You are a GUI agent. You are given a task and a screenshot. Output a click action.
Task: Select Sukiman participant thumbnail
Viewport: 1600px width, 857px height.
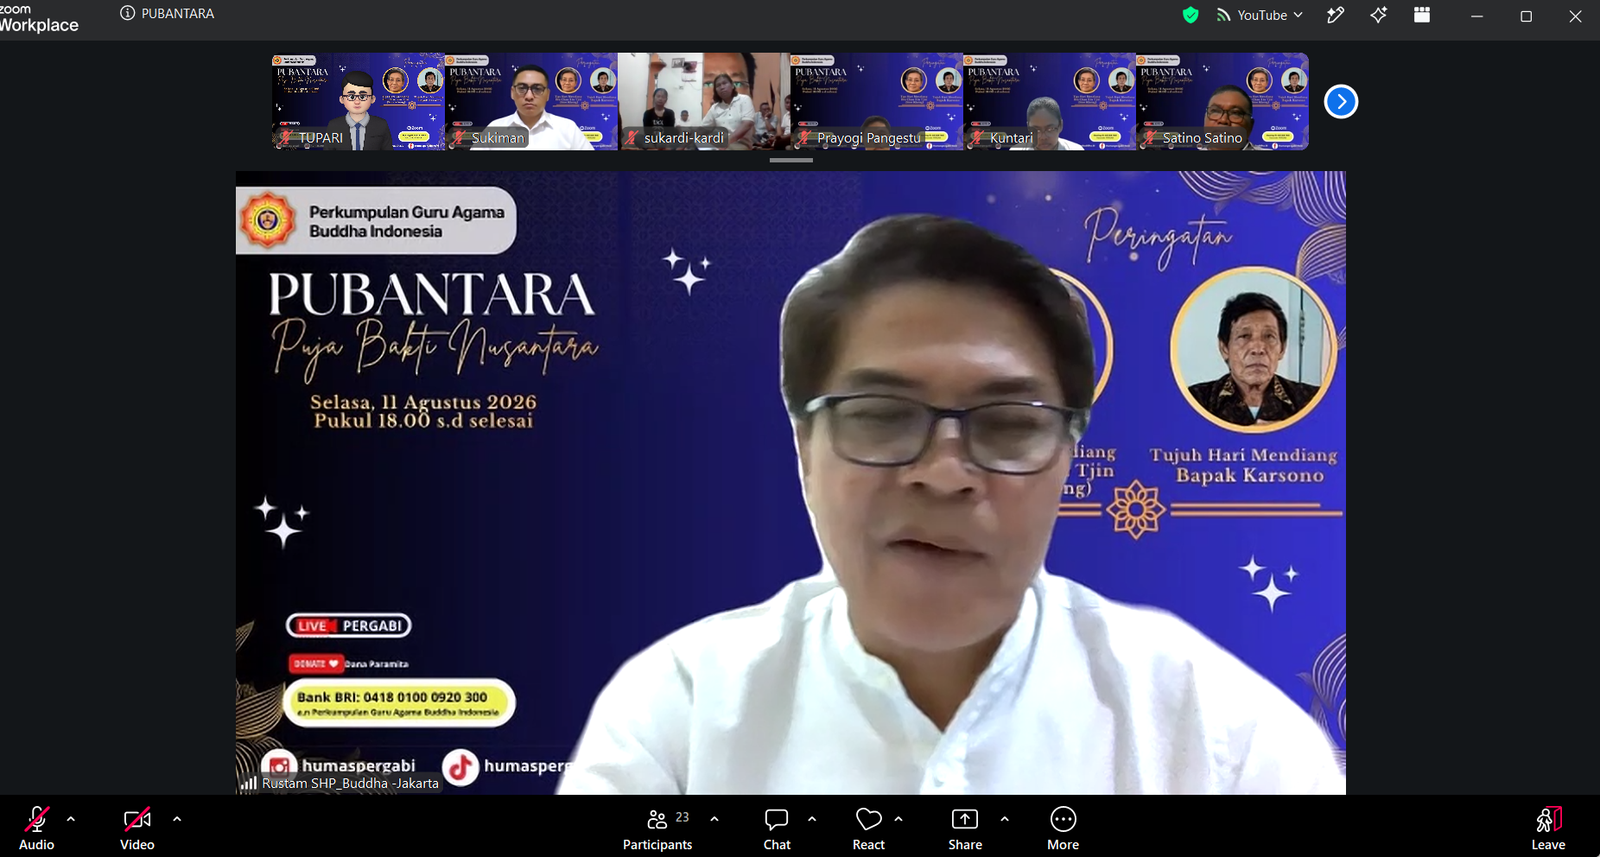(x=531, y=101)
